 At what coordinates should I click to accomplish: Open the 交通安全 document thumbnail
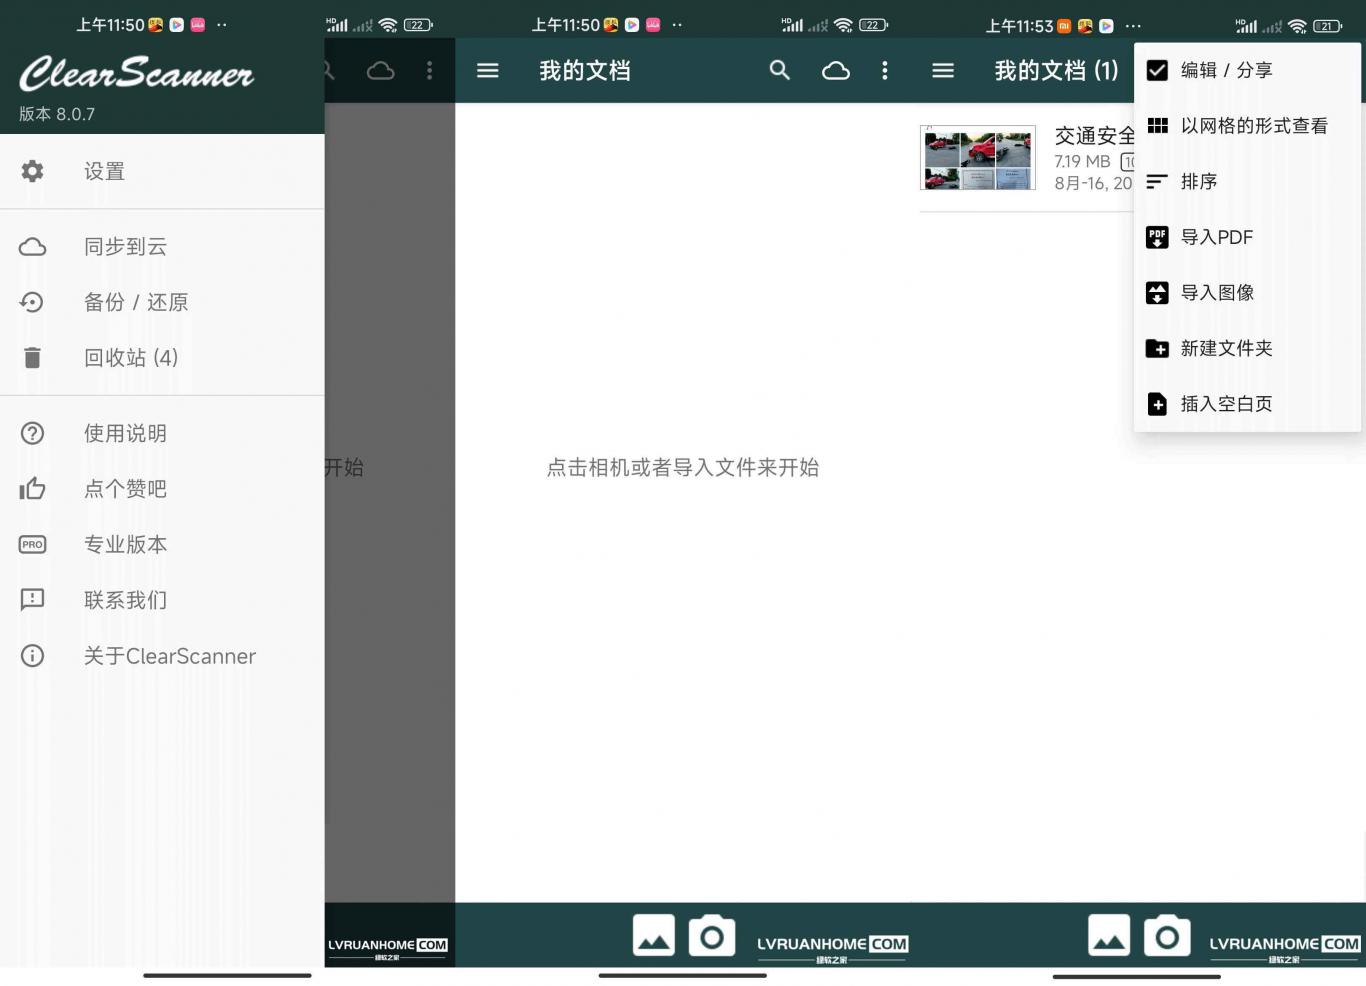[x=977, y=158]
